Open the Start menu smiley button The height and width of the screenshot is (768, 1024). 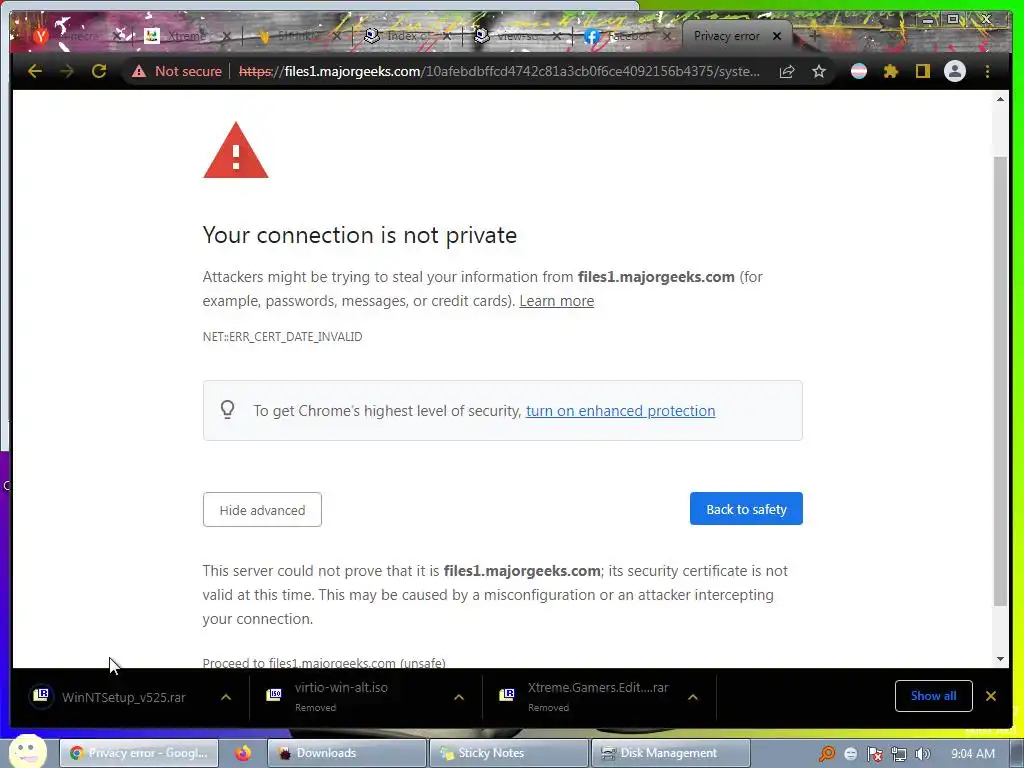coord(27,752)
